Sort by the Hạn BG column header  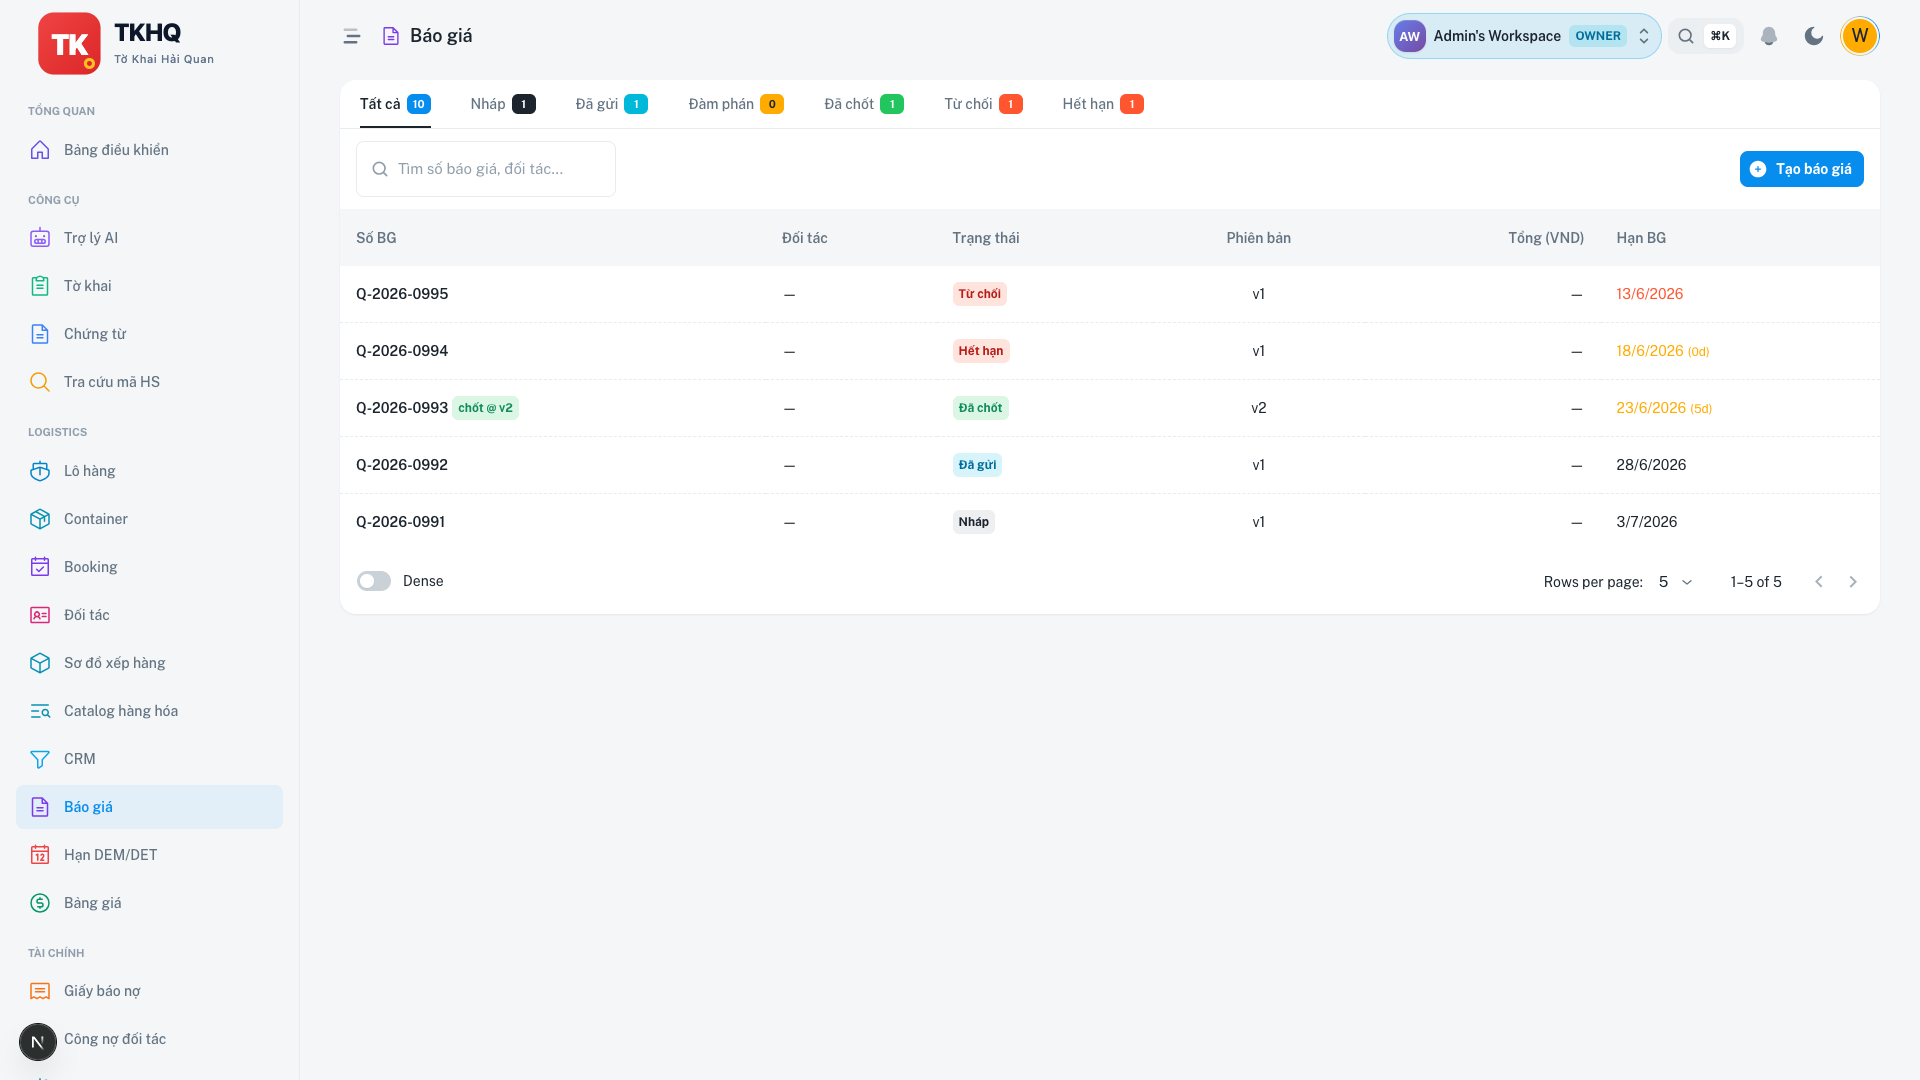1641,238
